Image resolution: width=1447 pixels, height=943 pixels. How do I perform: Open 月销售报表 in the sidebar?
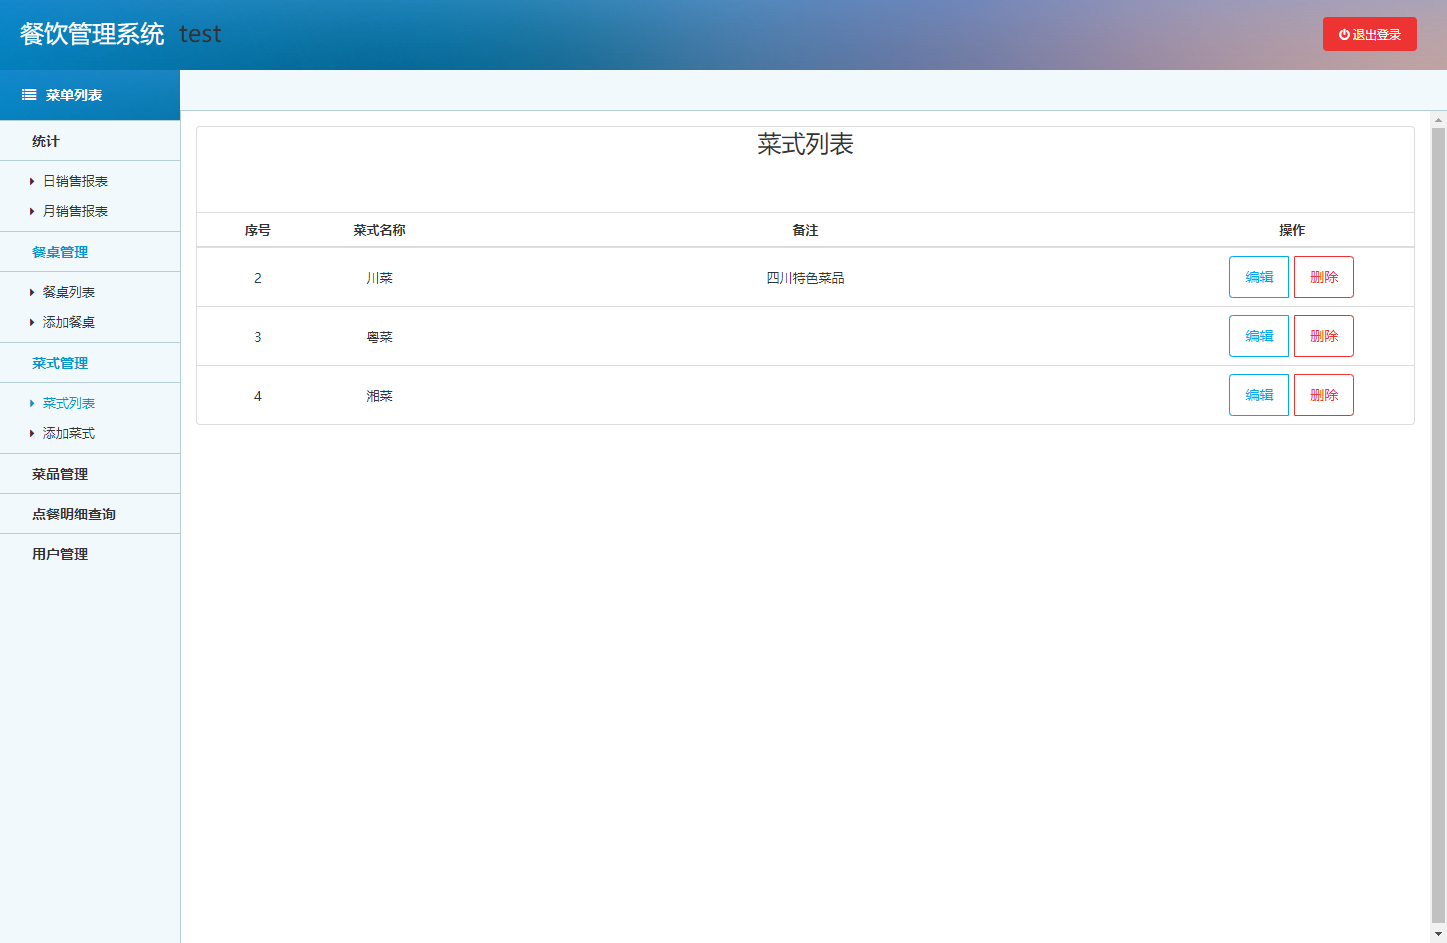(x=75, y=212)
